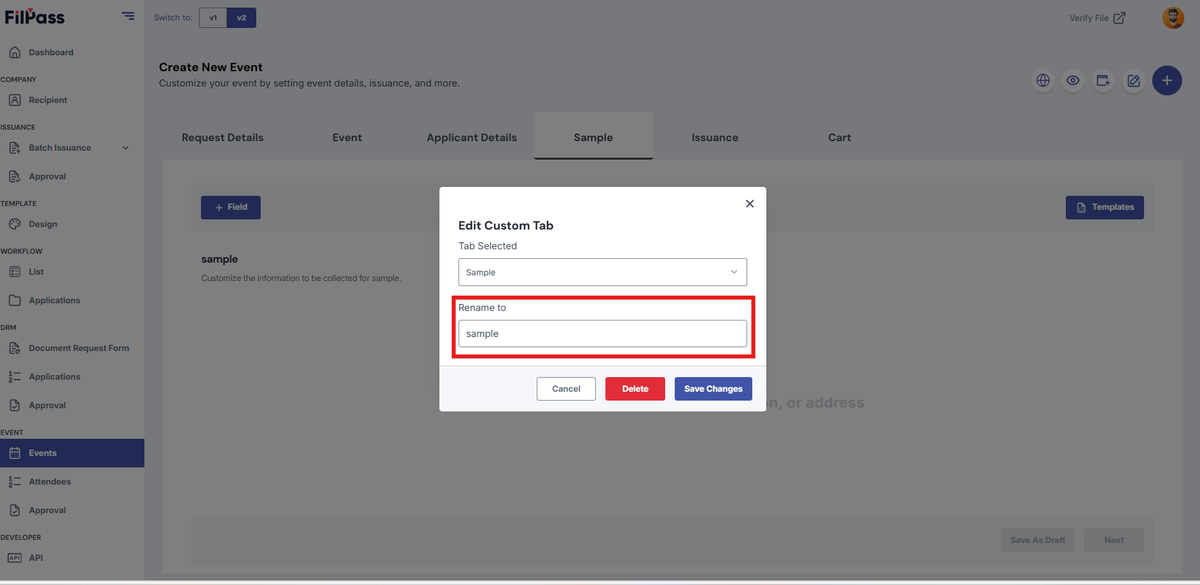
Task: Click inside the Rename to field
Action: tap(602, 334)
